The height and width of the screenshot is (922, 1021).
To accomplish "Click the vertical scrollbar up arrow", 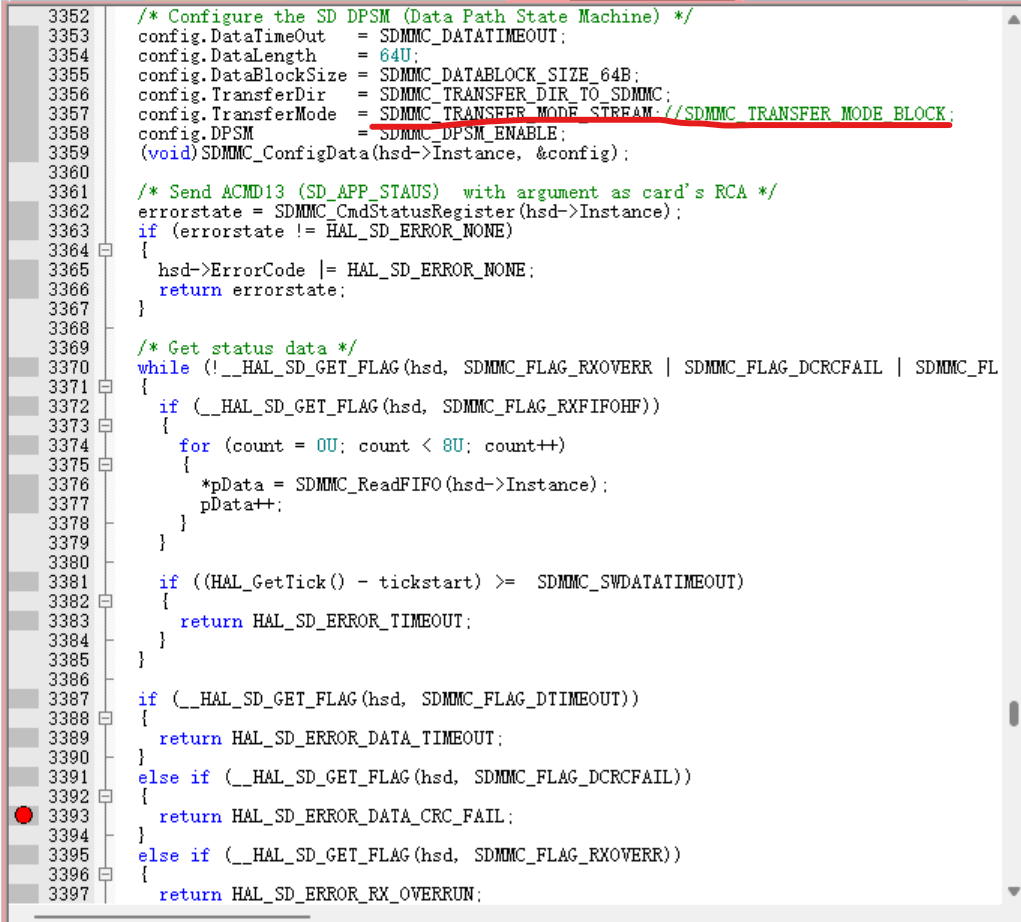I will click(1013, 19).
